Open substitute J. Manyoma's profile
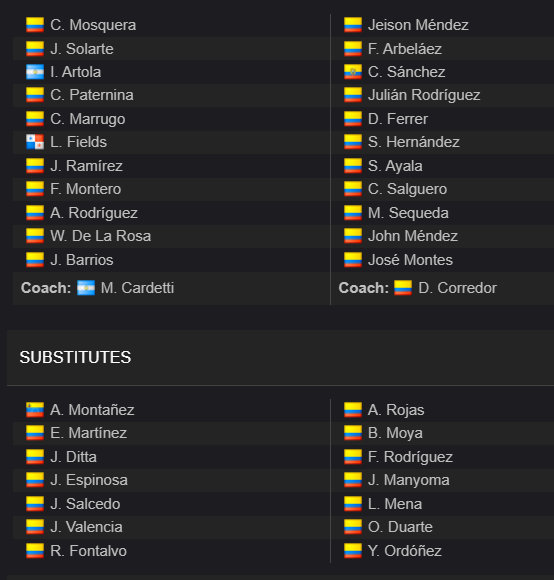The height and width of the screenshot is (580, 554). [x=409, y=480]
